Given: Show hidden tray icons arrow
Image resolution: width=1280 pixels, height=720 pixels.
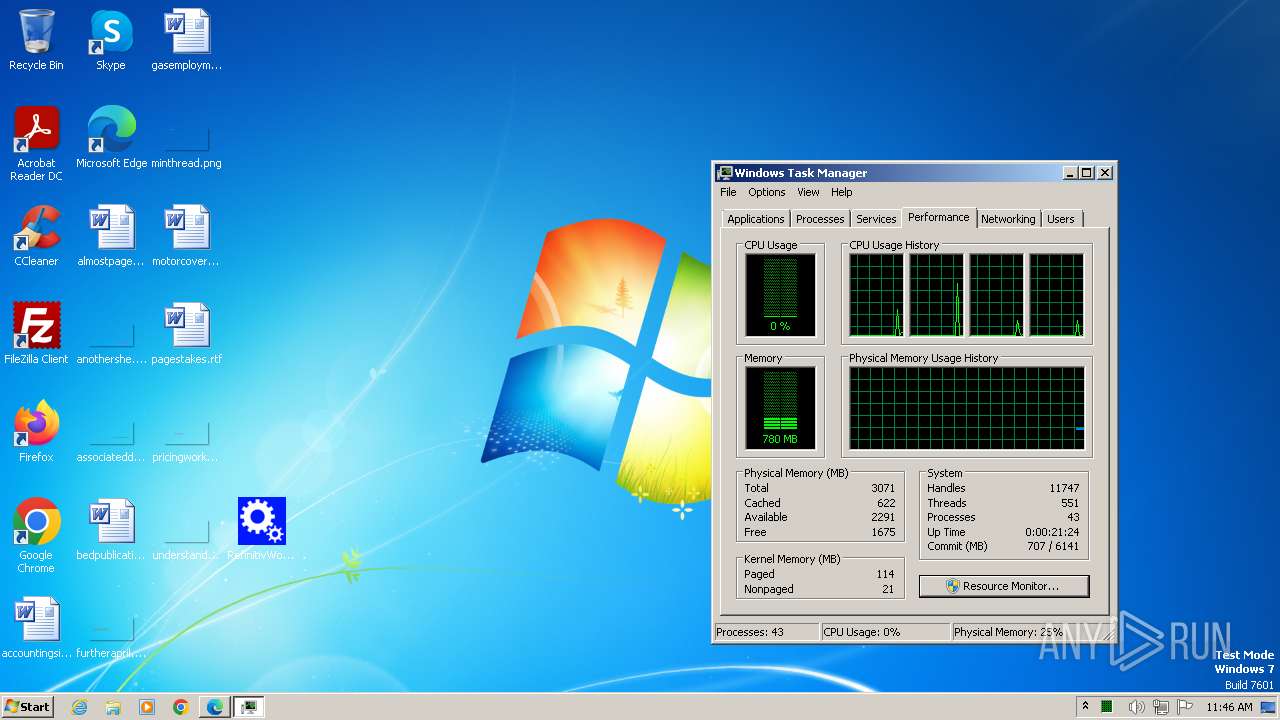Looking at the screenshot, I should pos(1085,707).
